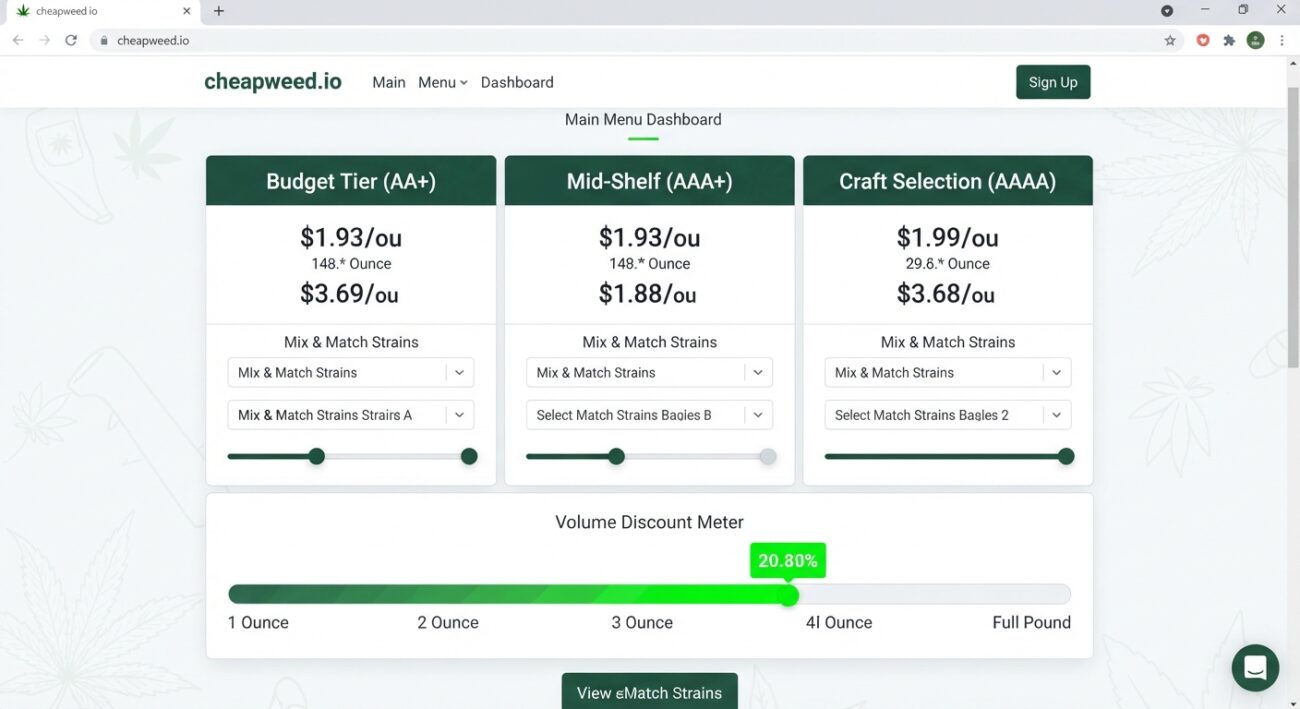Click Craft Selection slider handle

coord(1066,457)
